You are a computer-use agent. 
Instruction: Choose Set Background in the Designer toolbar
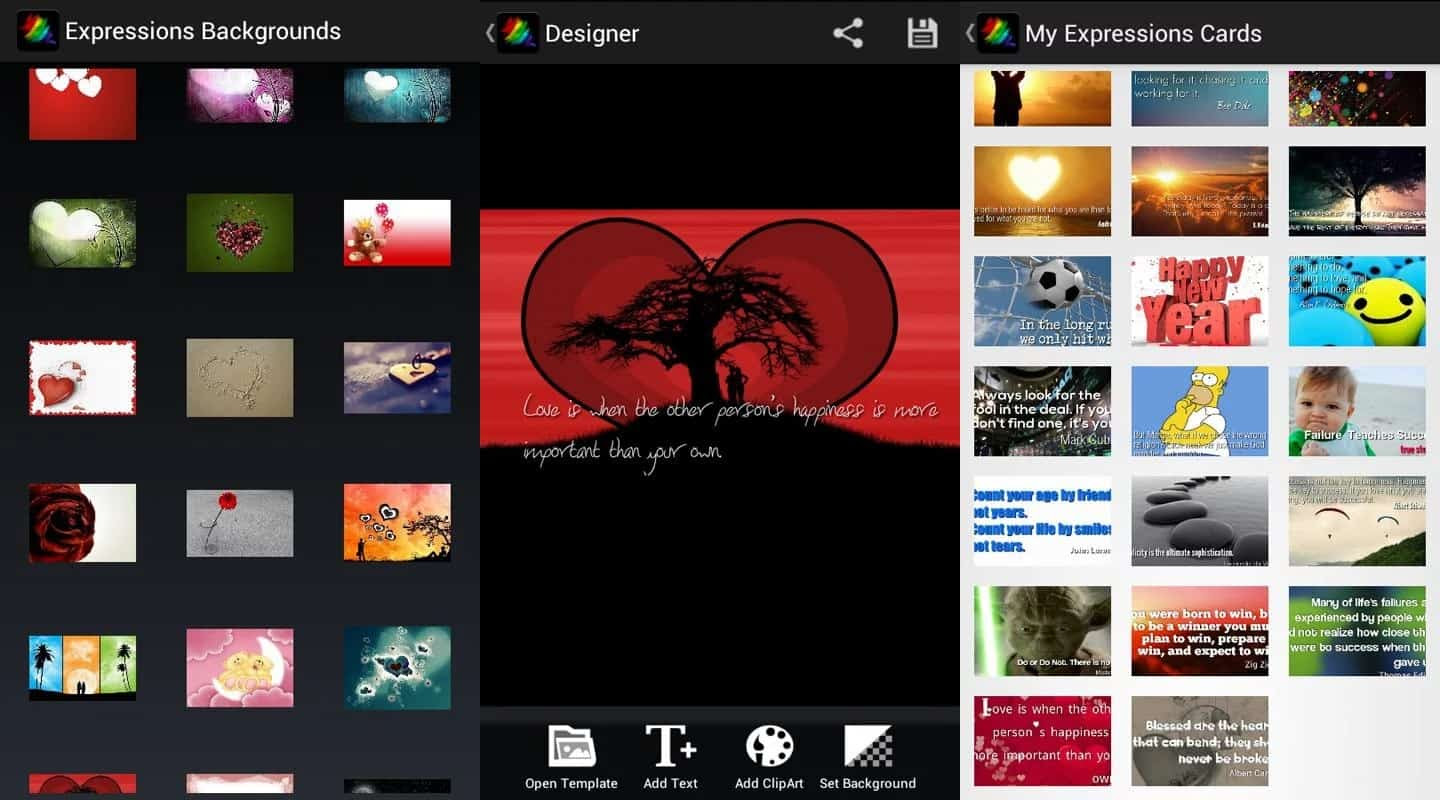tap(867, 757)
